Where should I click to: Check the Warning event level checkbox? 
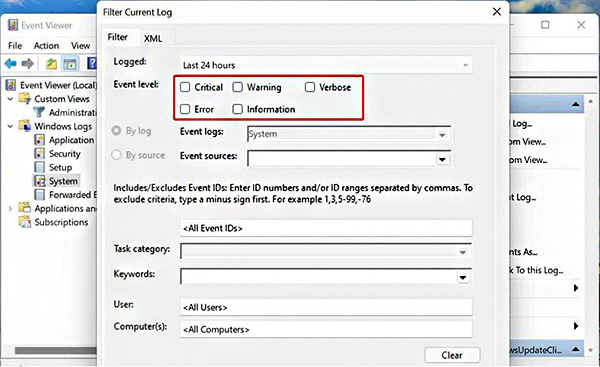coord(238,87)
